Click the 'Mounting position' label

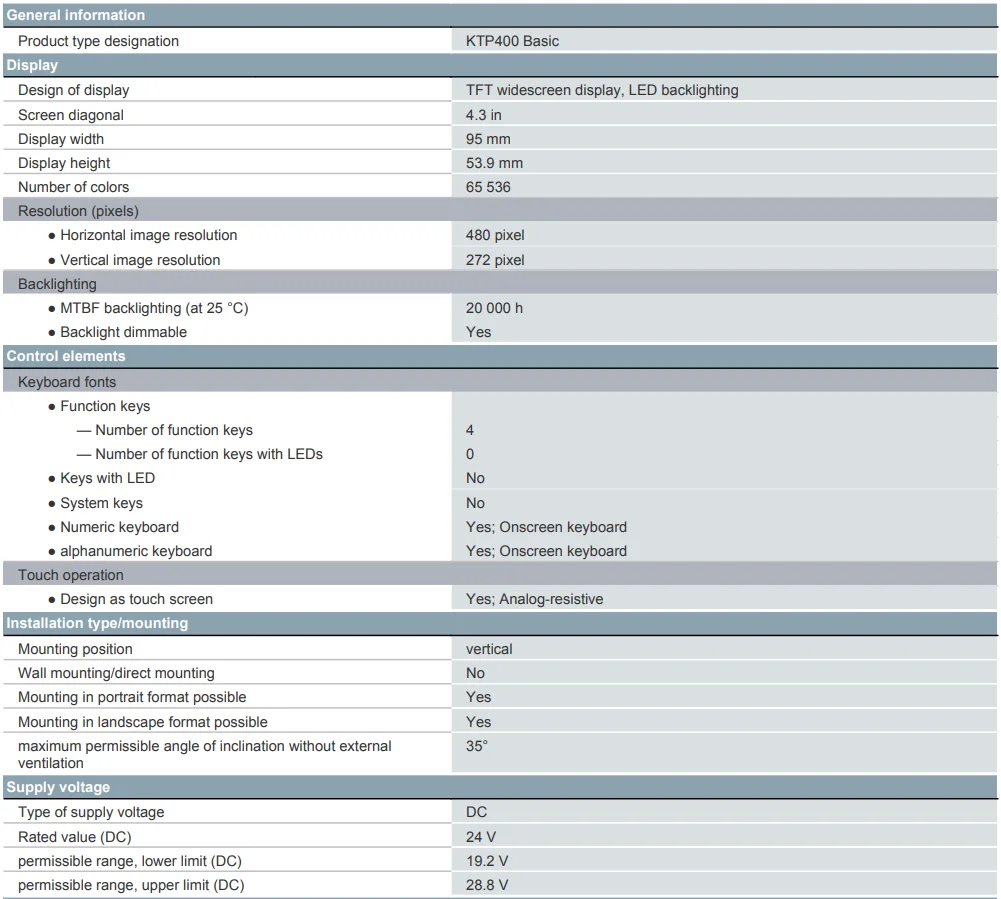click(75, 649)
